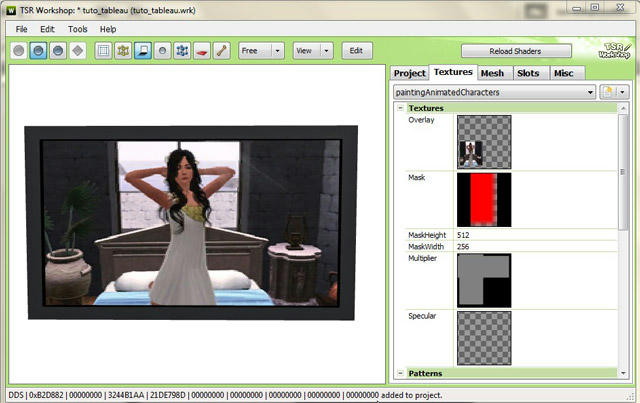Select the Specular texture thumbnail

[x=484, y=338]
